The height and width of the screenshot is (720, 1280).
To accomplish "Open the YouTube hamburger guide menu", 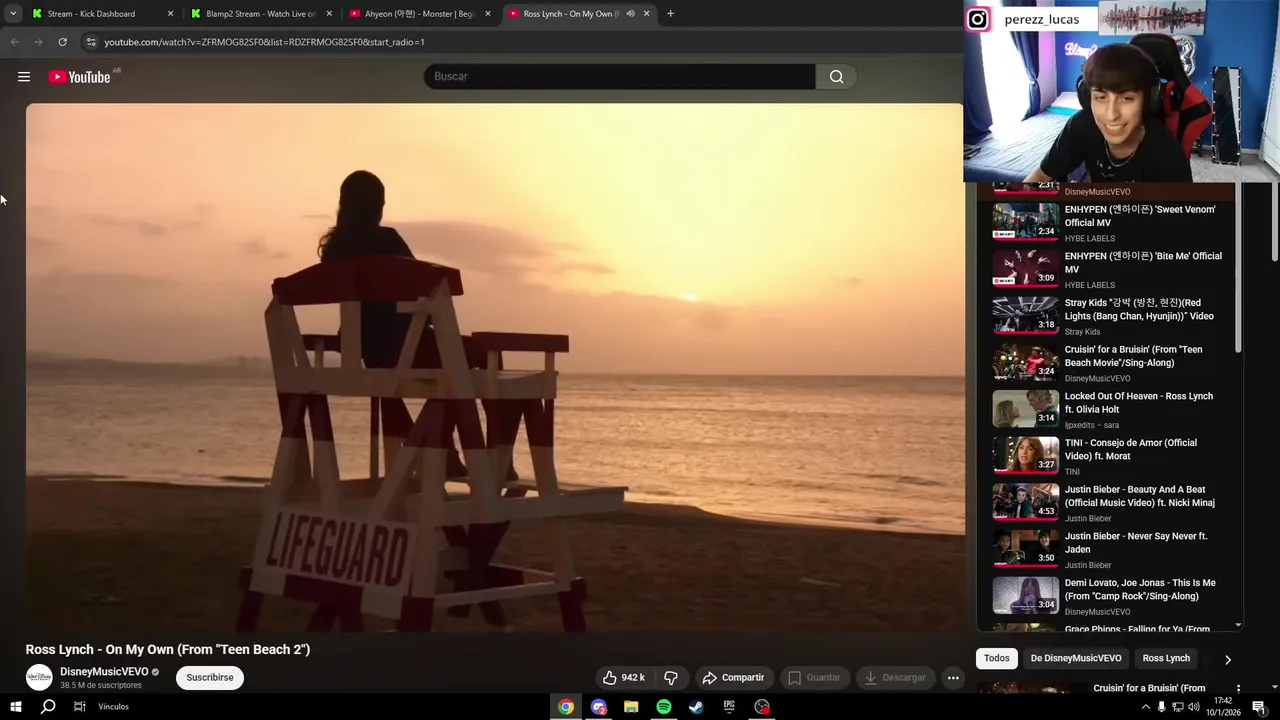I will (24, 77).
